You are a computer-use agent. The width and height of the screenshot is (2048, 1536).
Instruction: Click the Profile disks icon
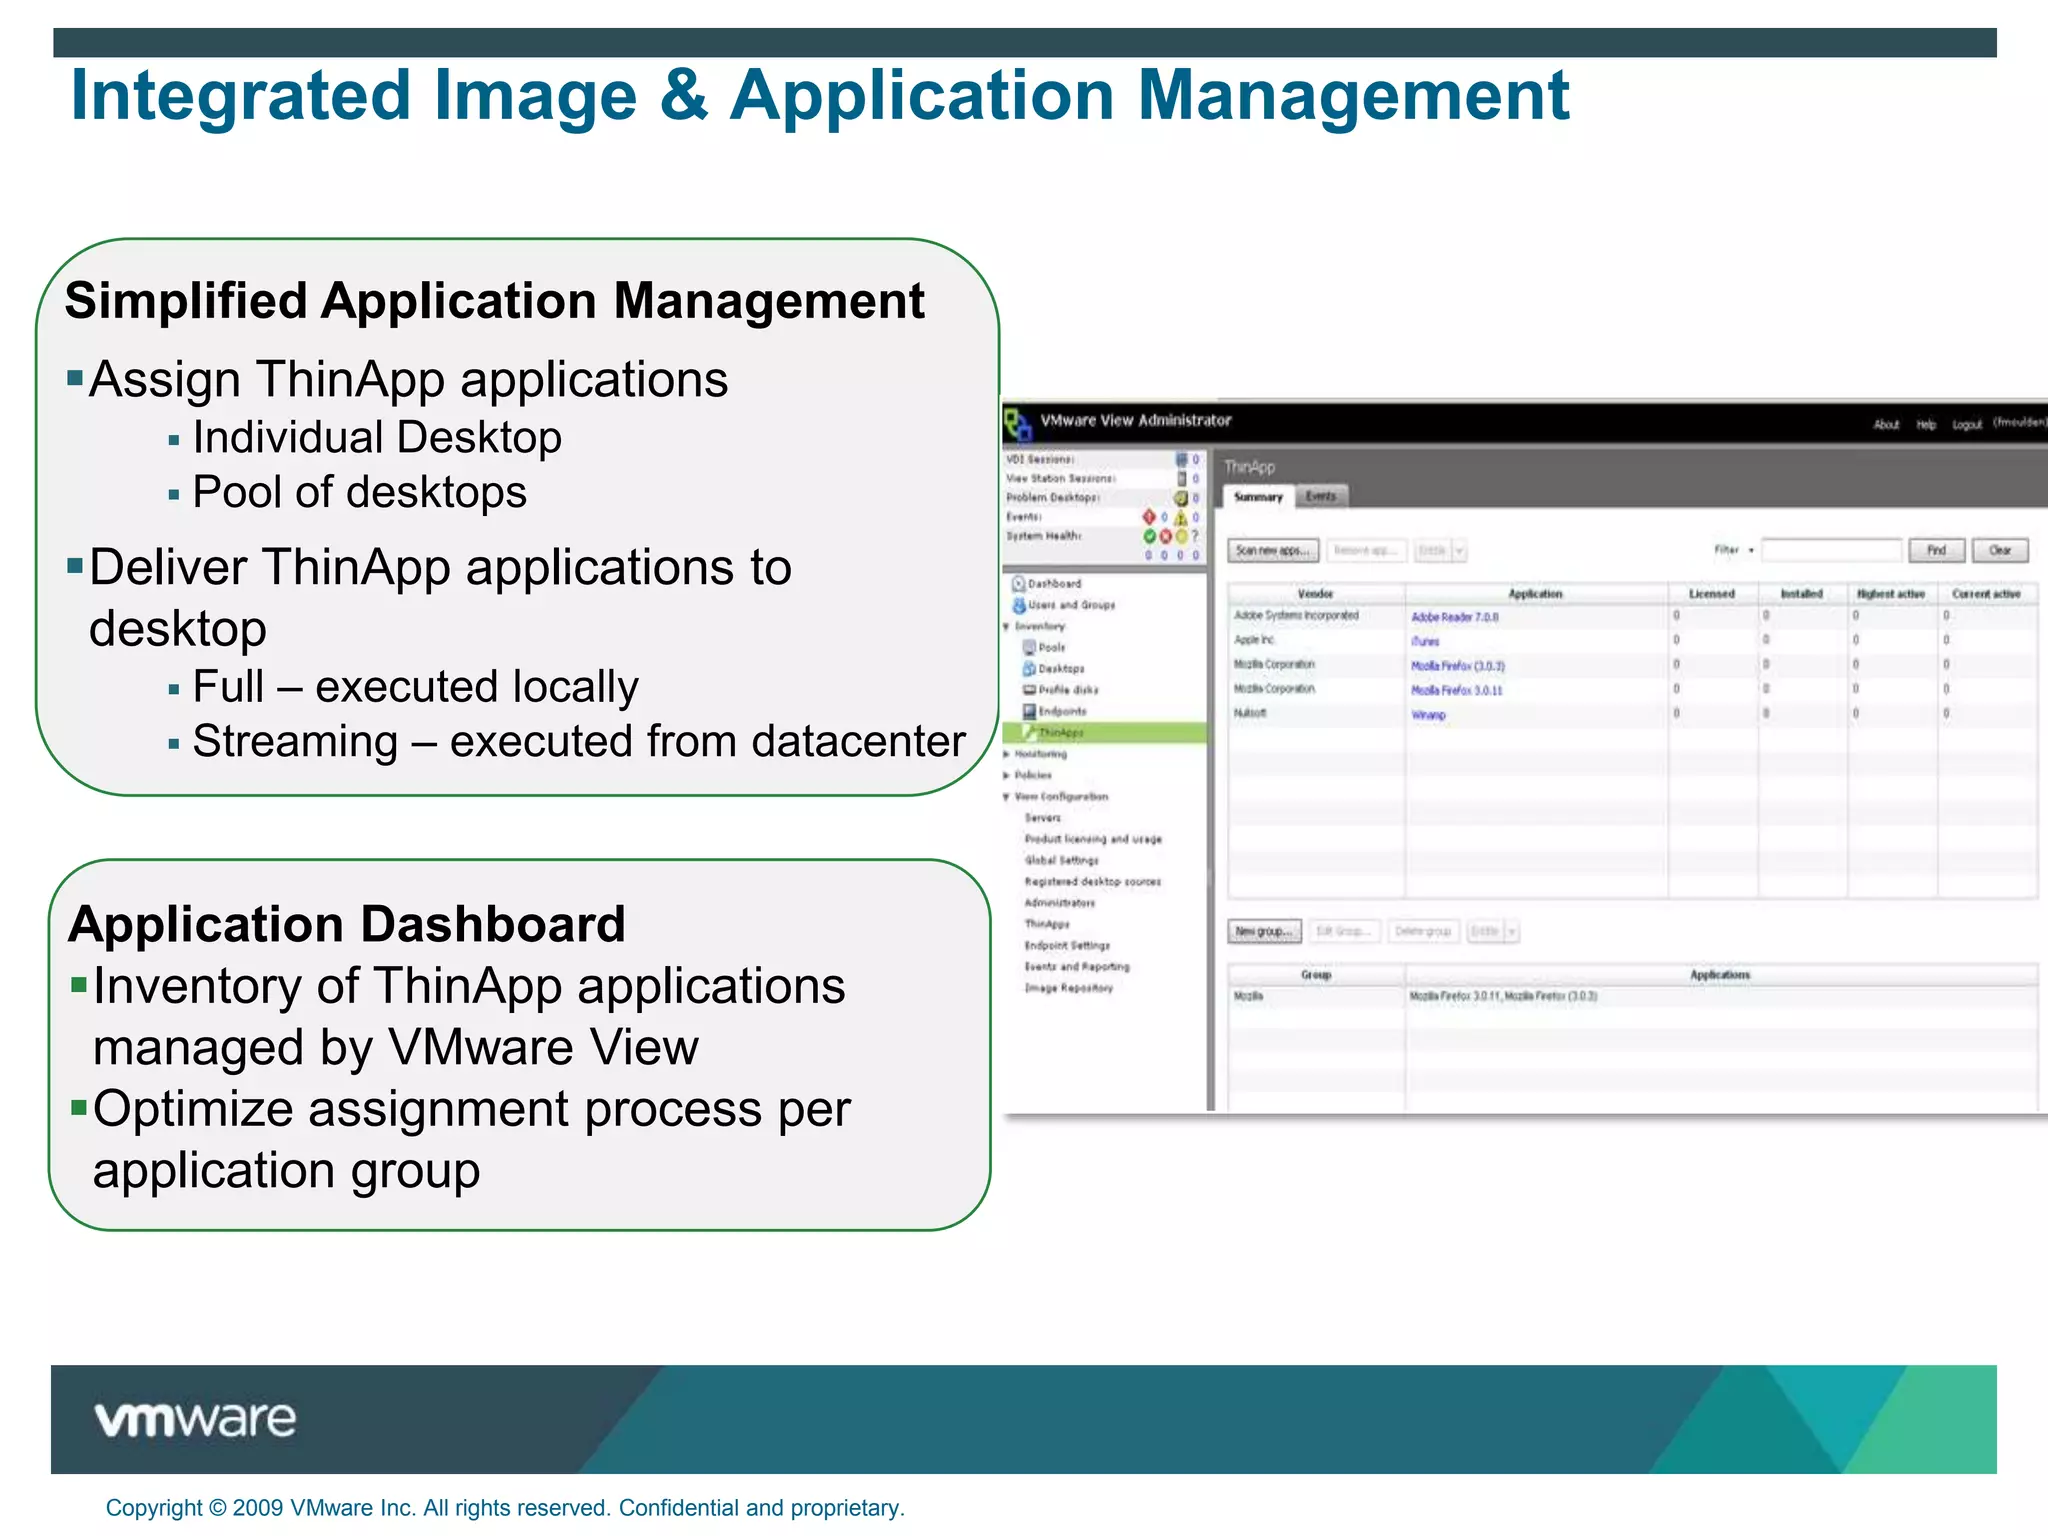coord(1029,690)
